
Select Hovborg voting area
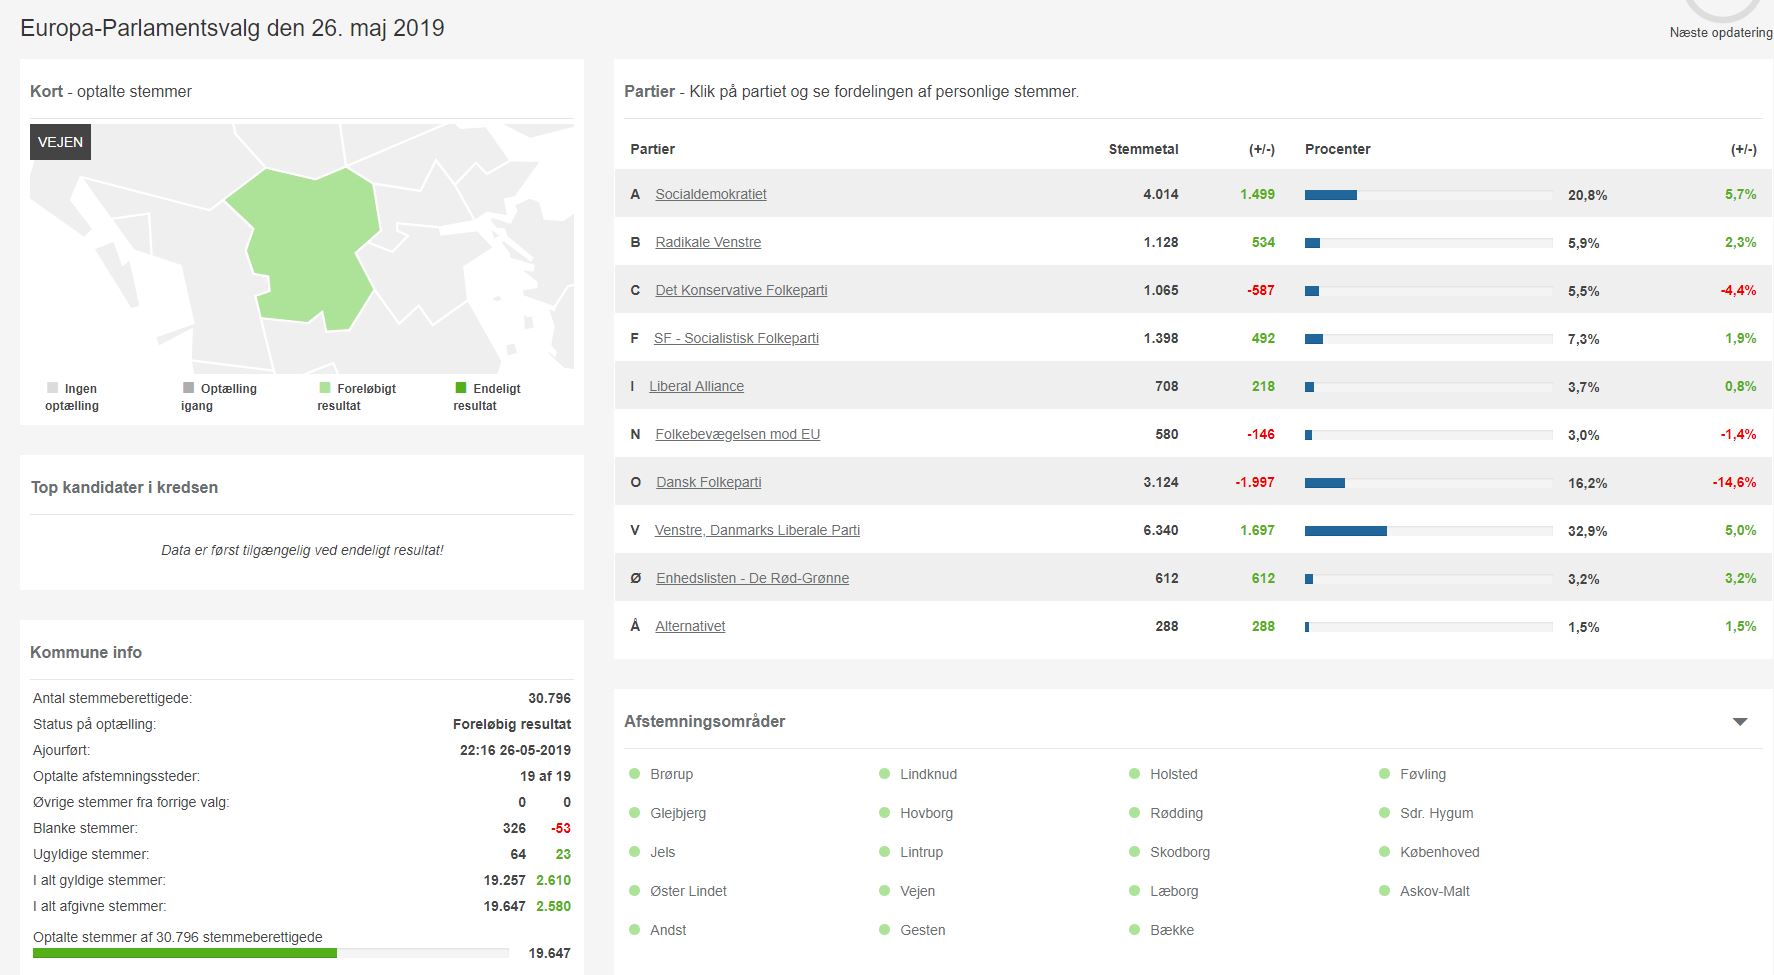click(x=926, y=813)
